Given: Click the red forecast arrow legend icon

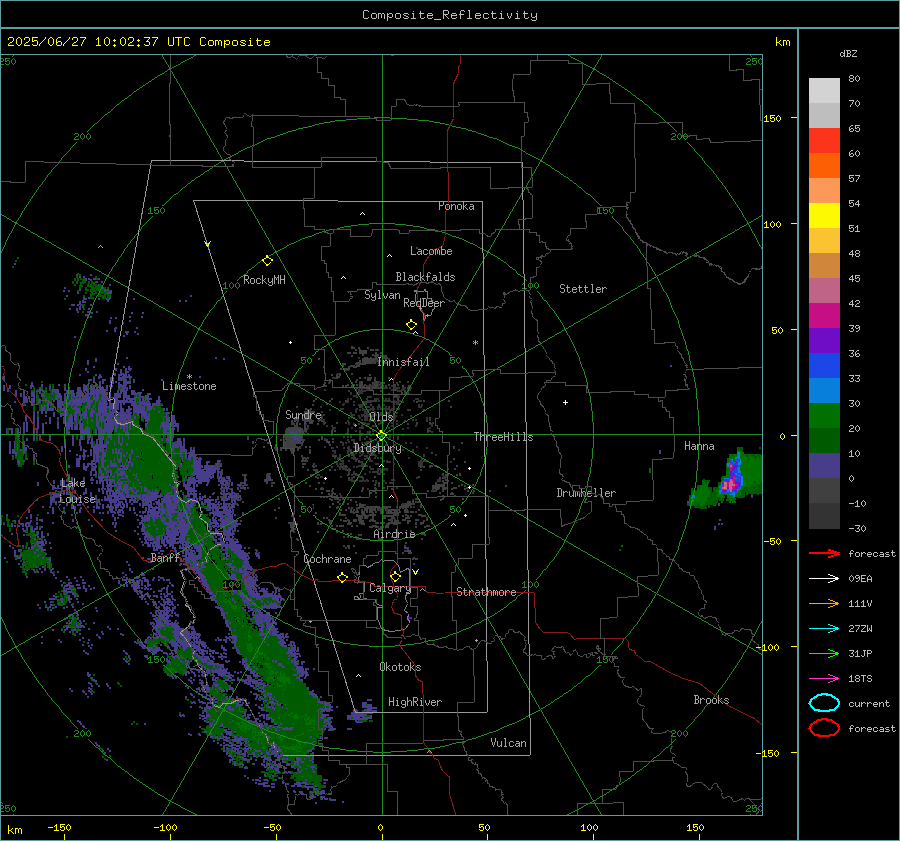Looking at the screenshot, I should pyautogui.click(x=824, y=553).
